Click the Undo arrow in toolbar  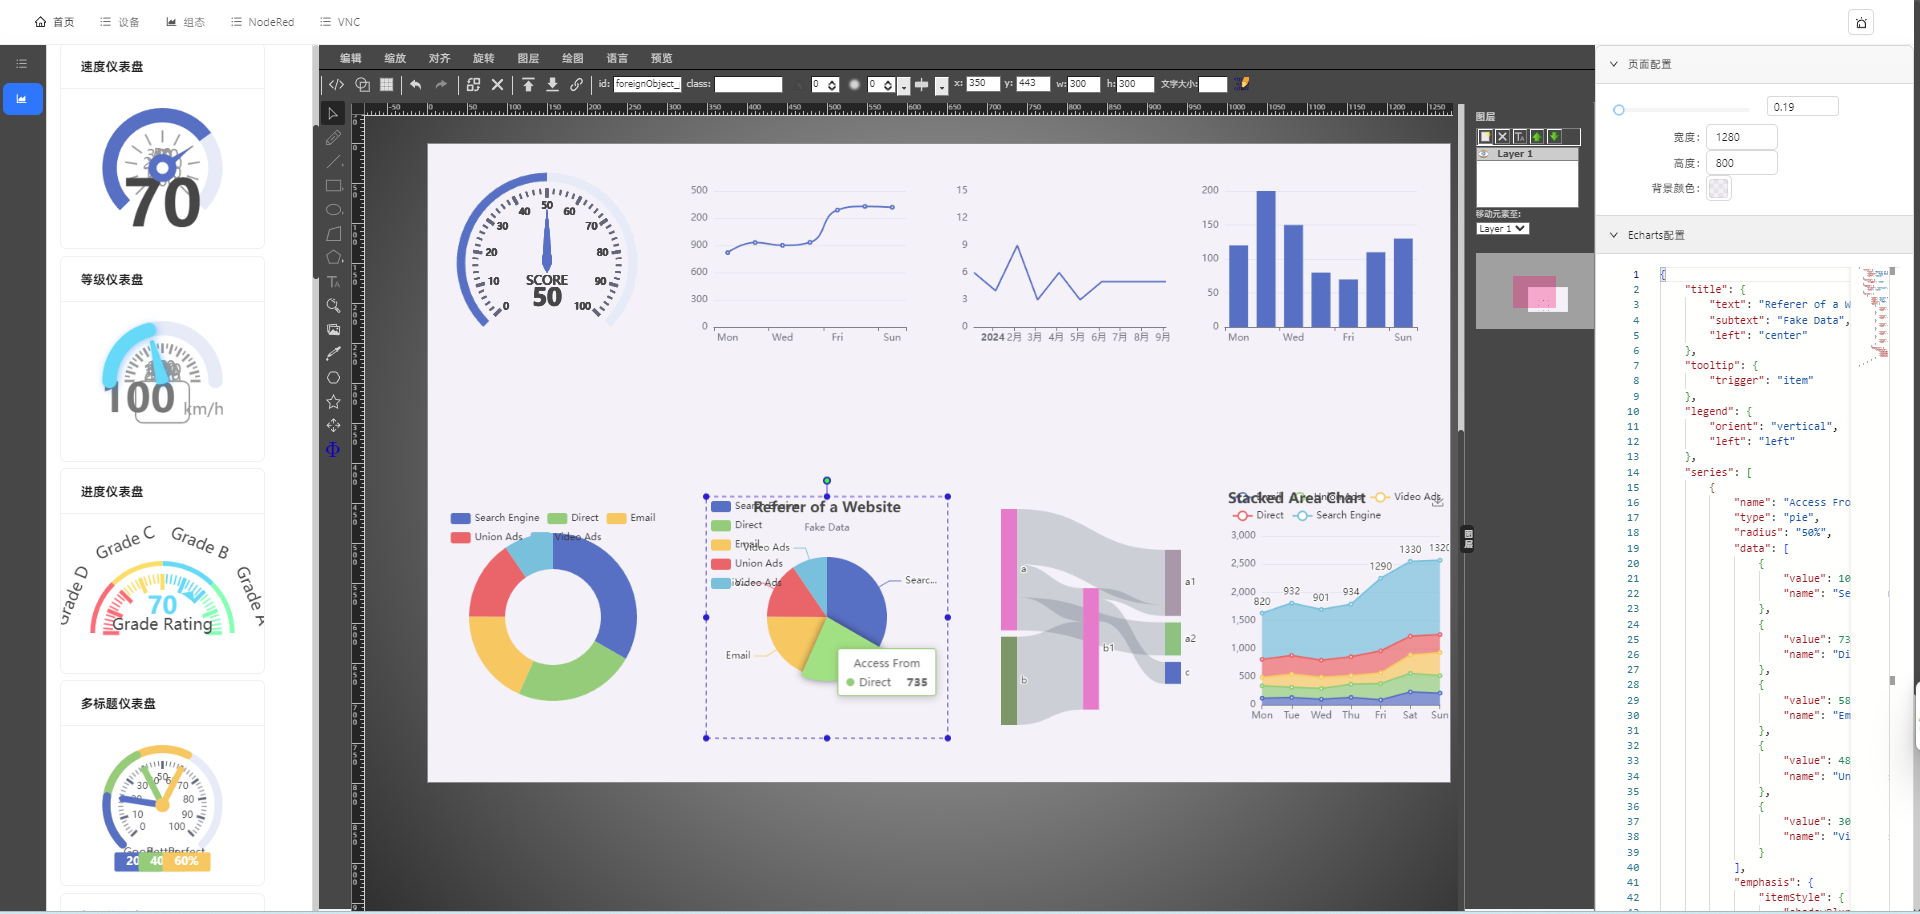tap(416, 85)
